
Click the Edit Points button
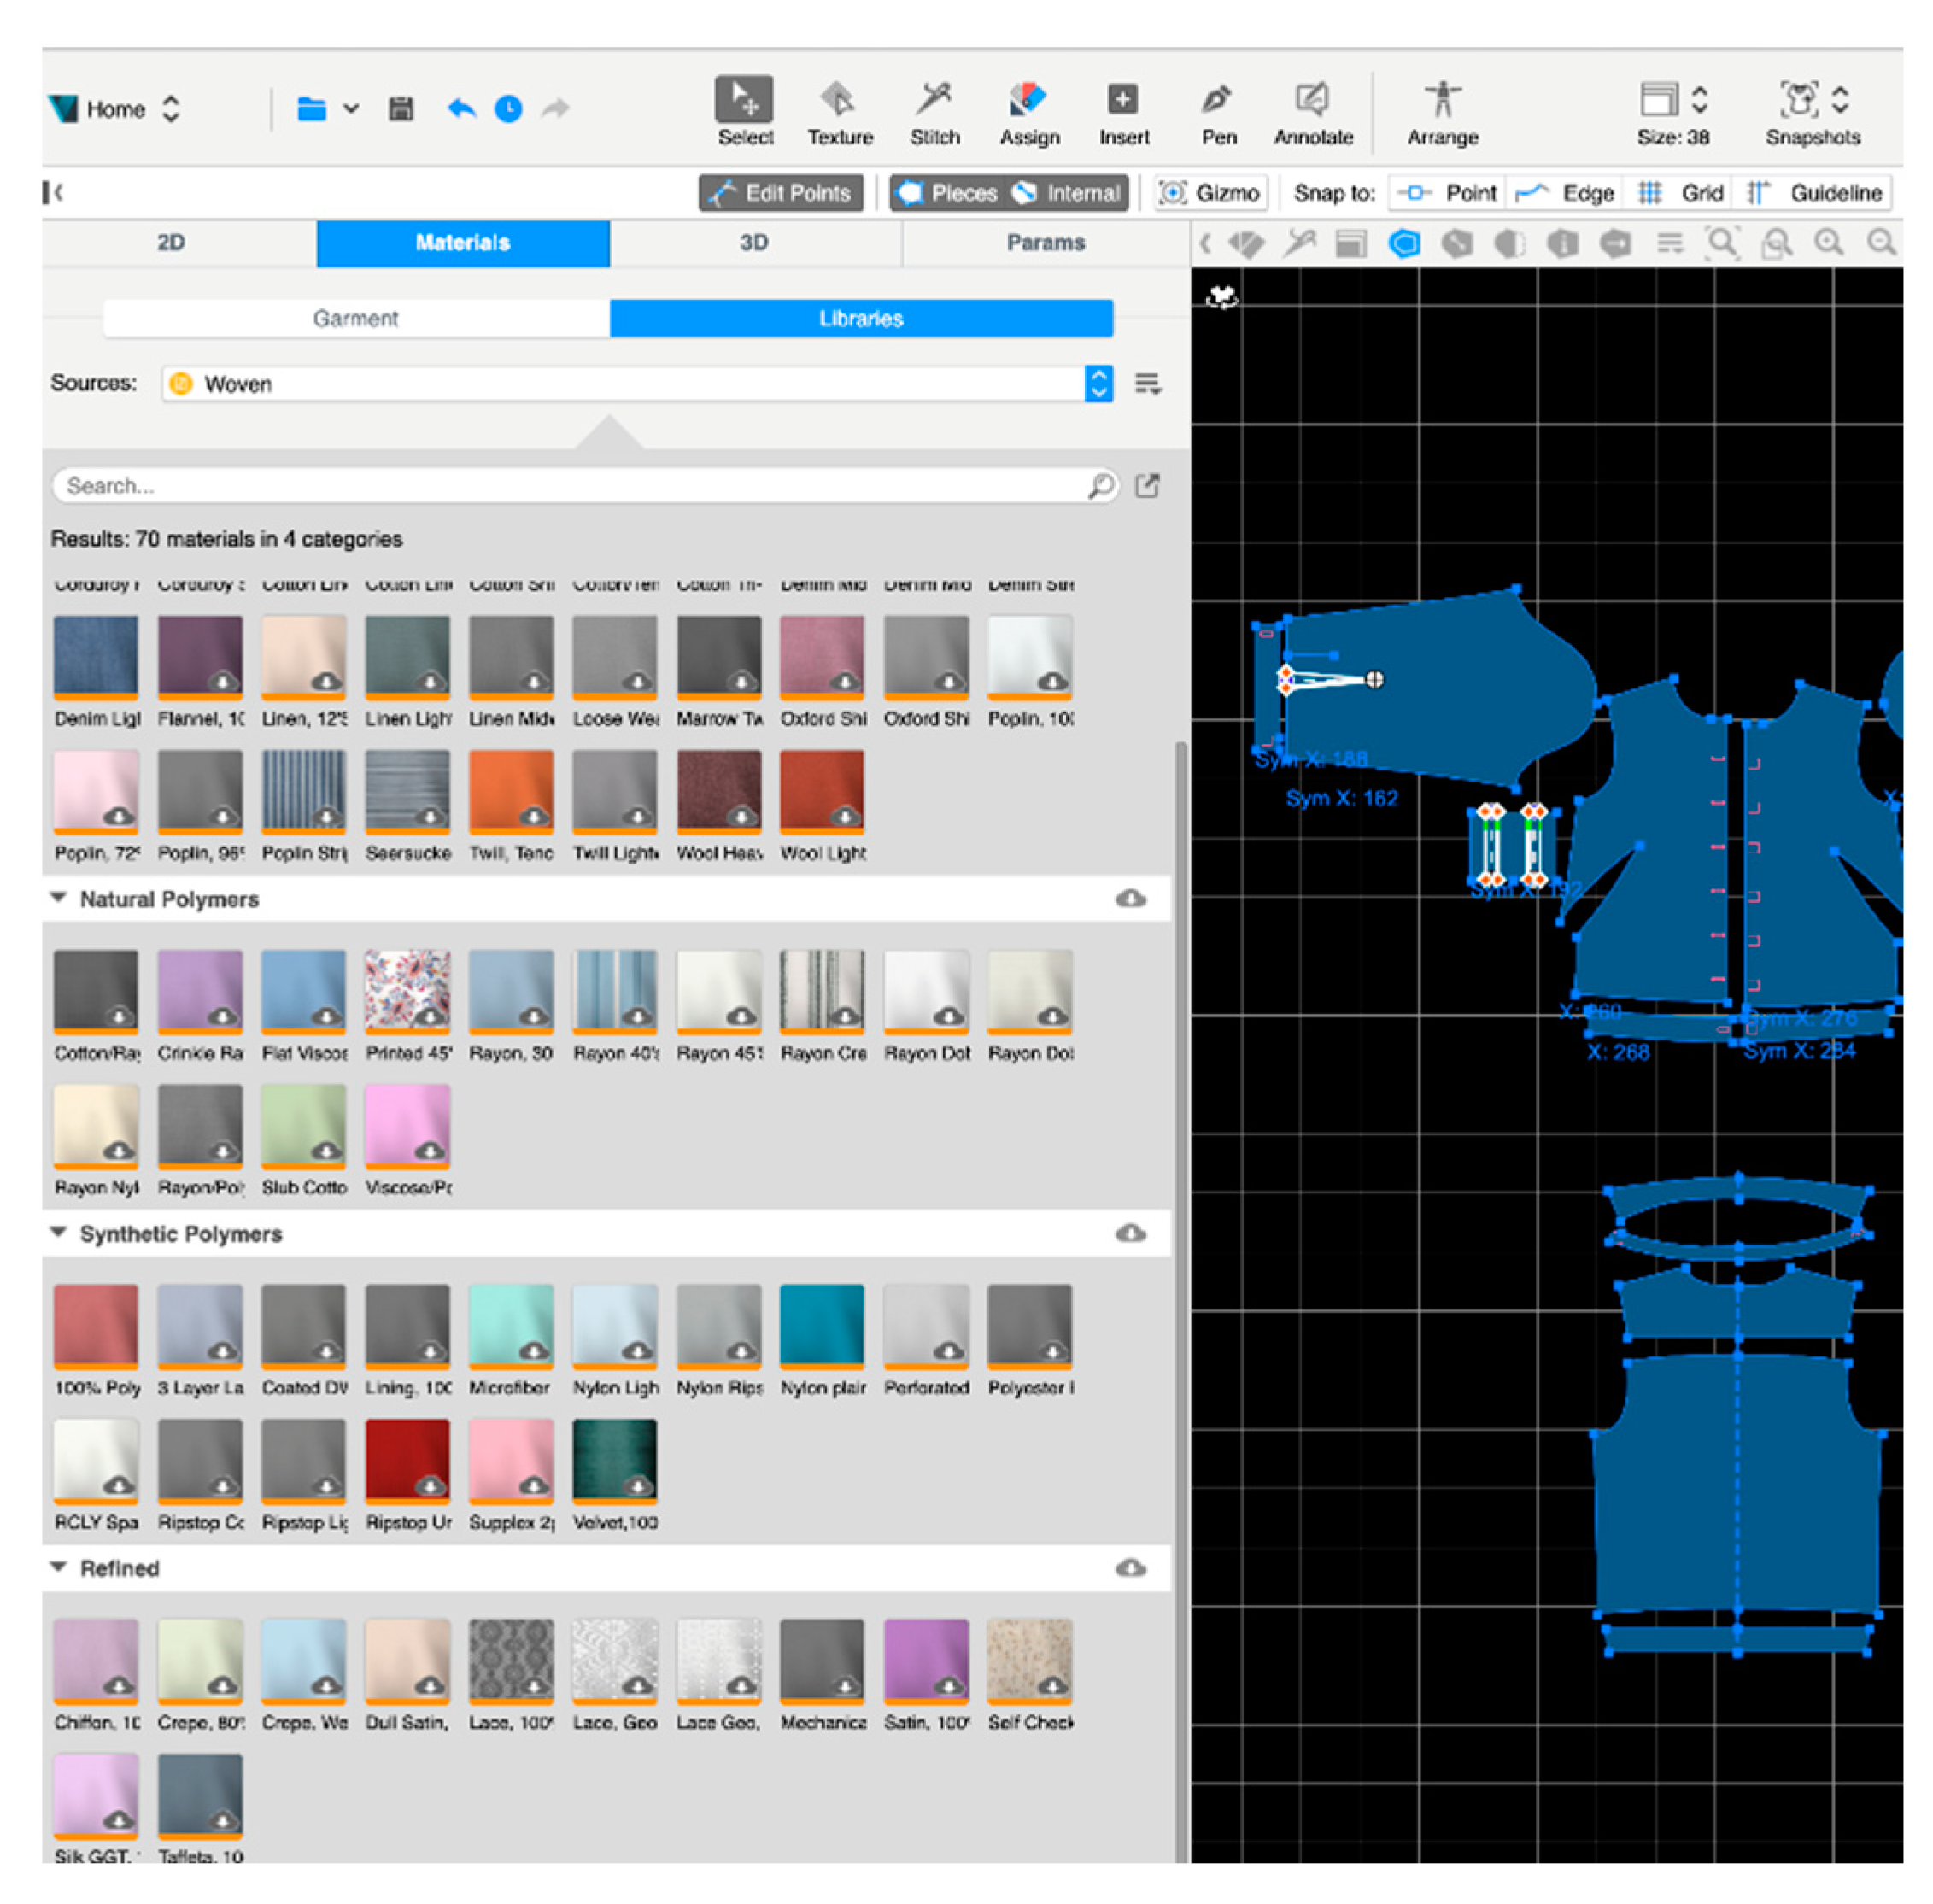click(x=781, y=192)
